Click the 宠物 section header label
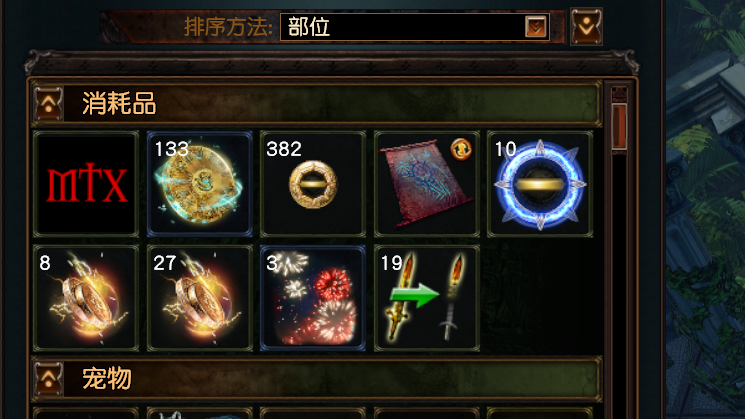This screenshot has width=745, height=419. (107, 379)
